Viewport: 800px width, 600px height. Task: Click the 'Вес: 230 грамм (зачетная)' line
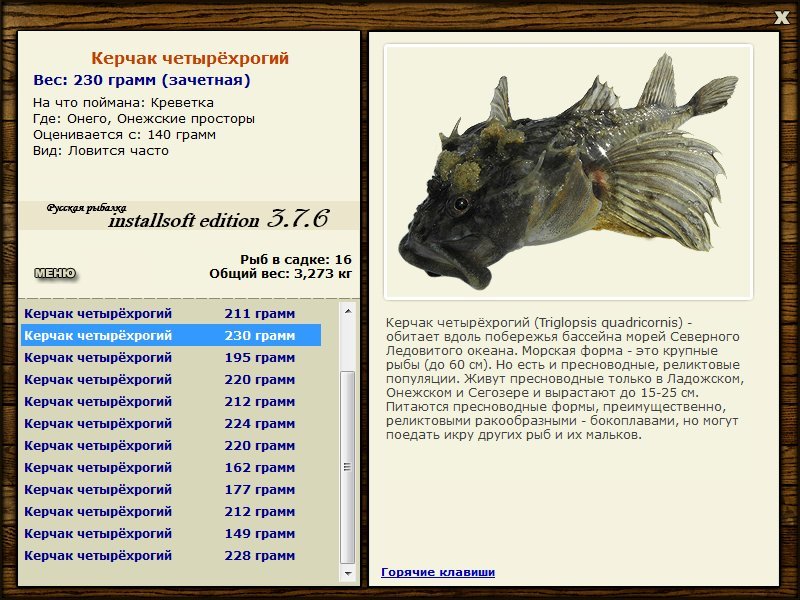[142, 80]
